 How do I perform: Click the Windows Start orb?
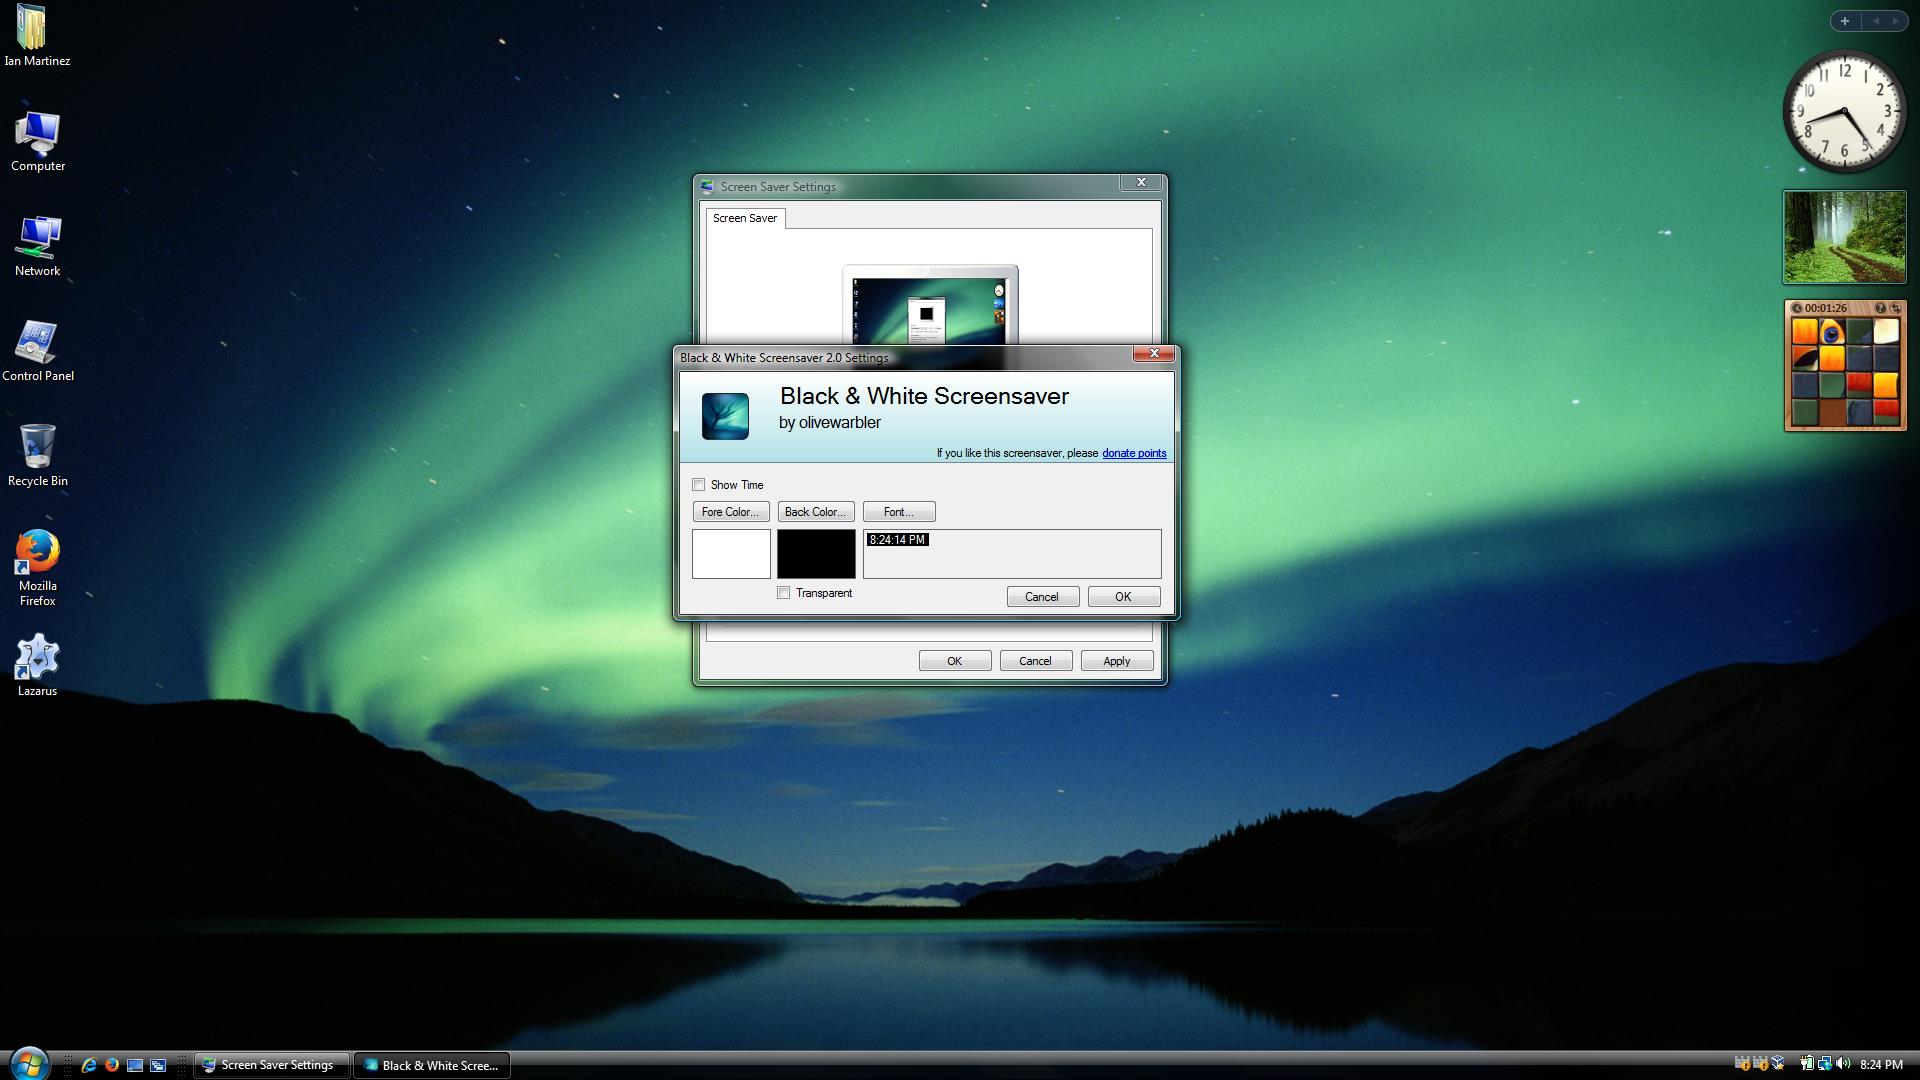[29, 1064]
